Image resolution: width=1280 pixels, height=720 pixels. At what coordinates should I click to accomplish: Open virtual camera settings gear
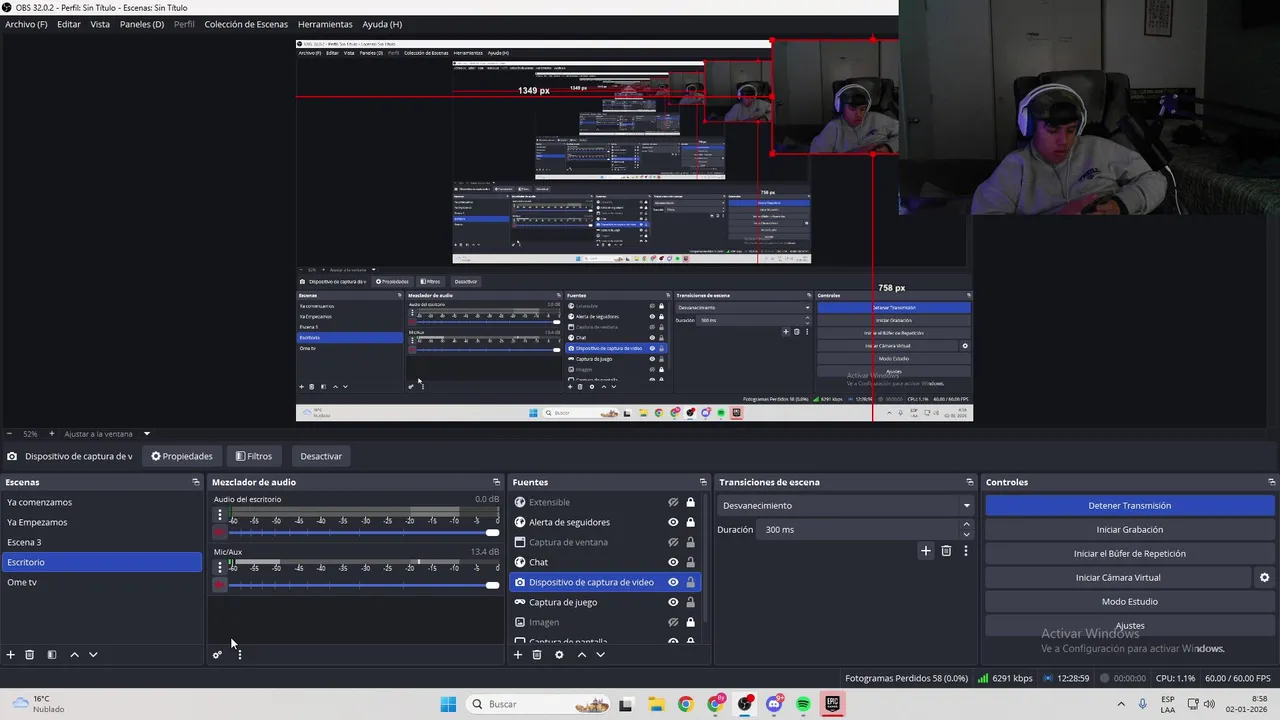tap(1264, 578)
